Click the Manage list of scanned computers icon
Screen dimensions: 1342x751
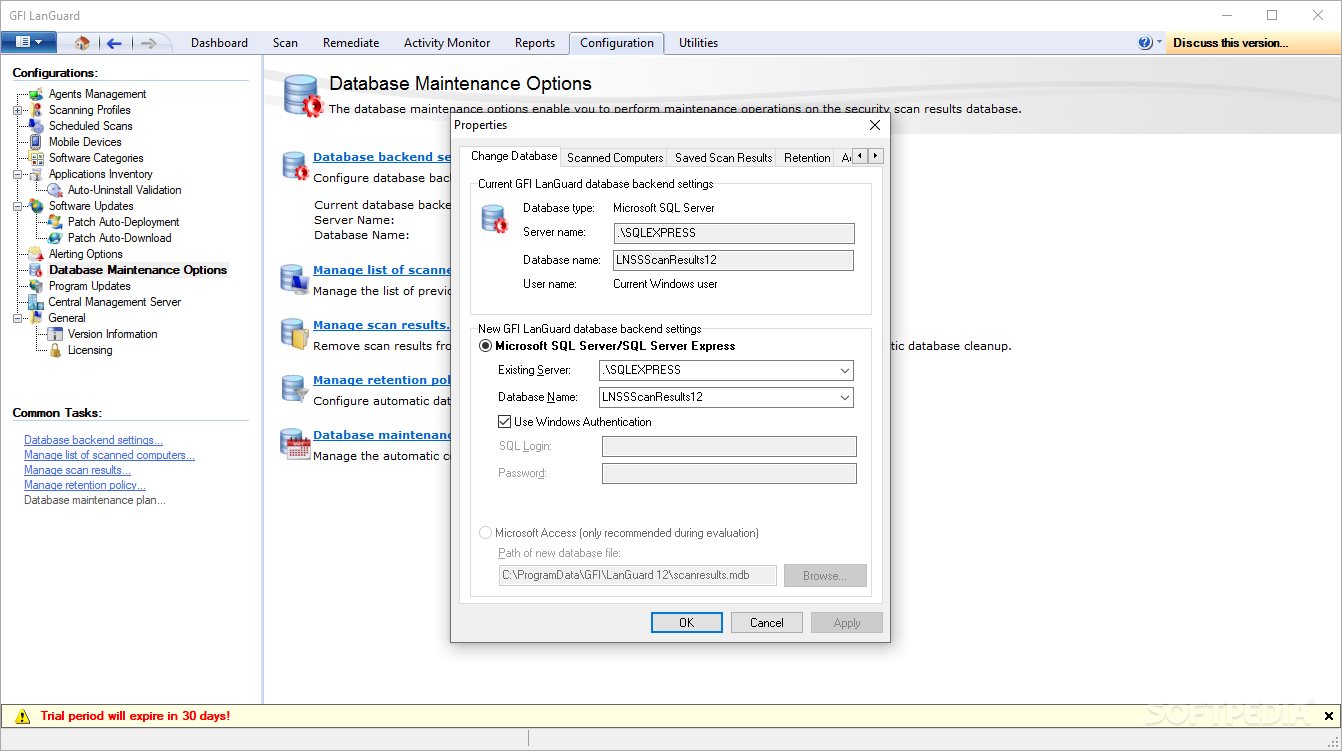pyautogui.click(x=294, y=279)
